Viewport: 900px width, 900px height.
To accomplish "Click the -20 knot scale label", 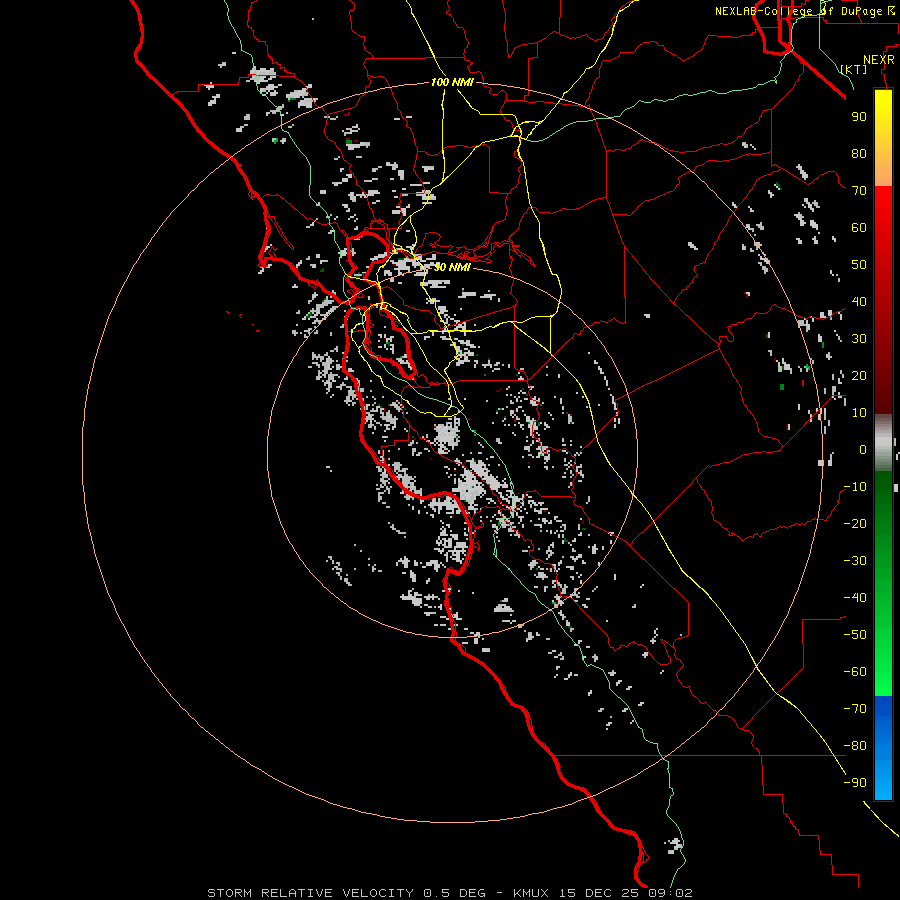I will 855,524.
